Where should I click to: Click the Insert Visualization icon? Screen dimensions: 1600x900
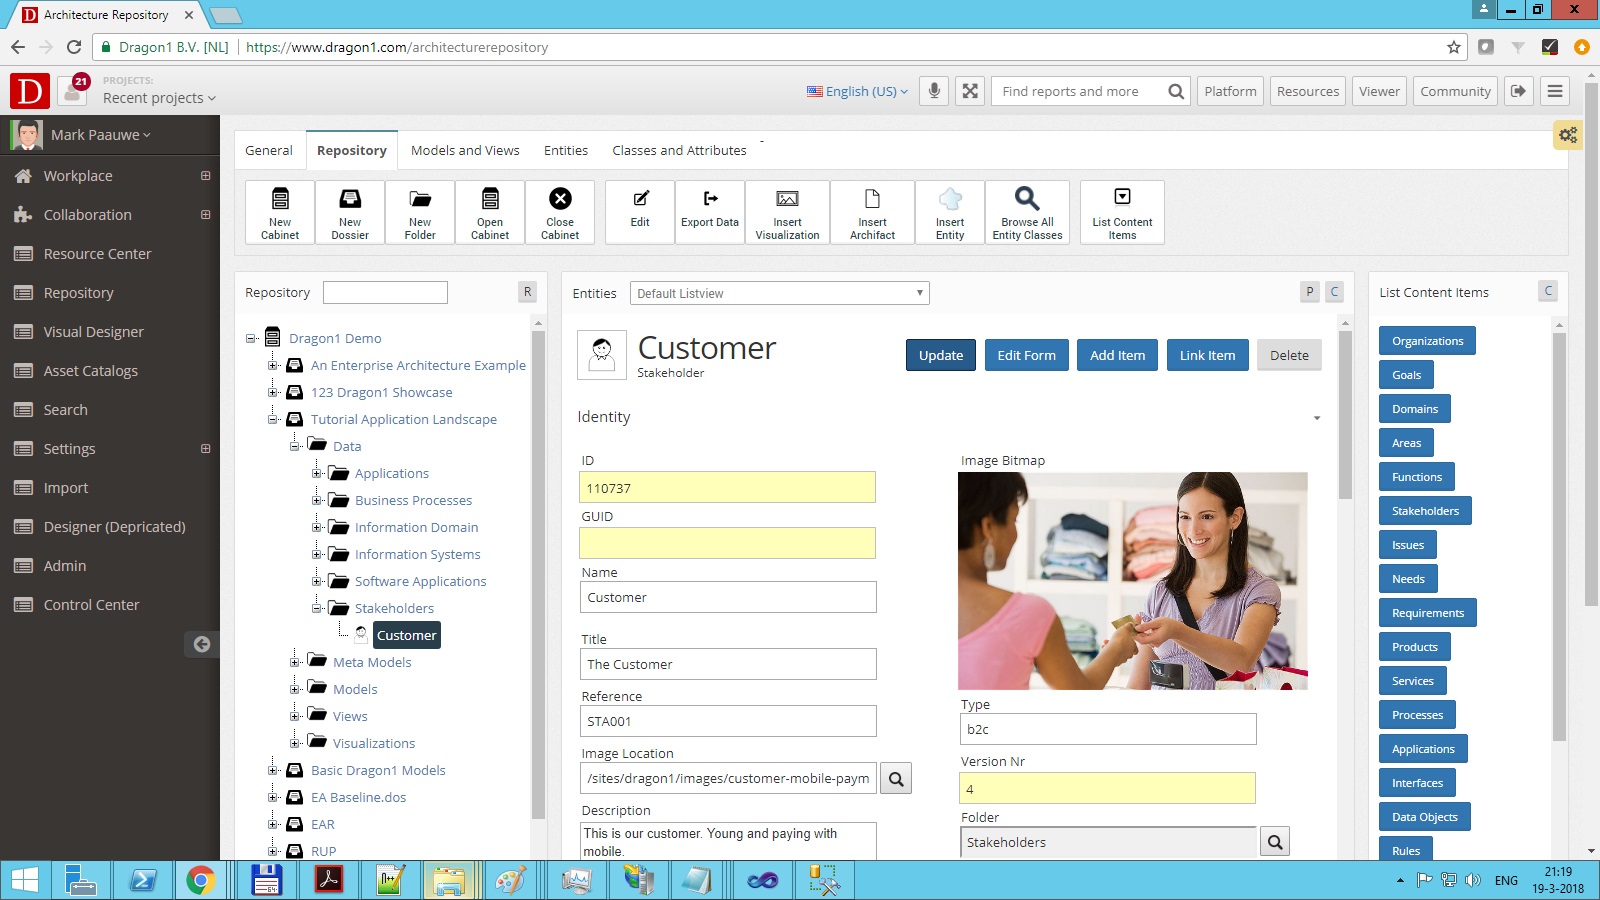click(x=787, y=212)
